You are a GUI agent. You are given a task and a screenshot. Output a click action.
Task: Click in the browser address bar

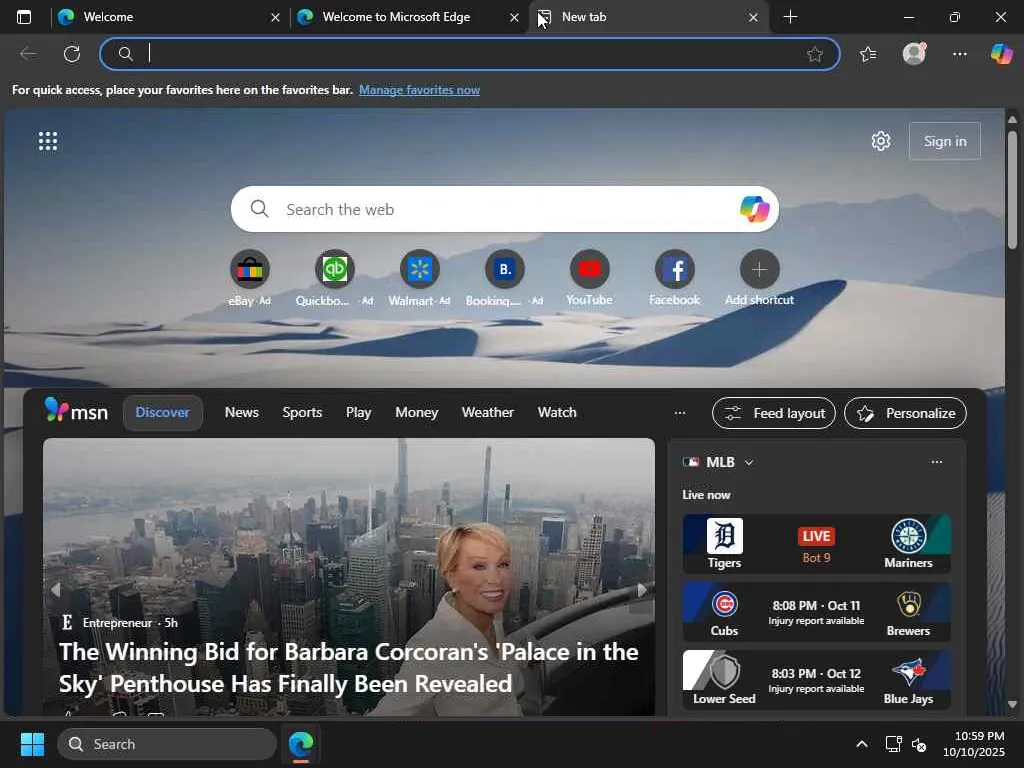(x=470, y=54)
